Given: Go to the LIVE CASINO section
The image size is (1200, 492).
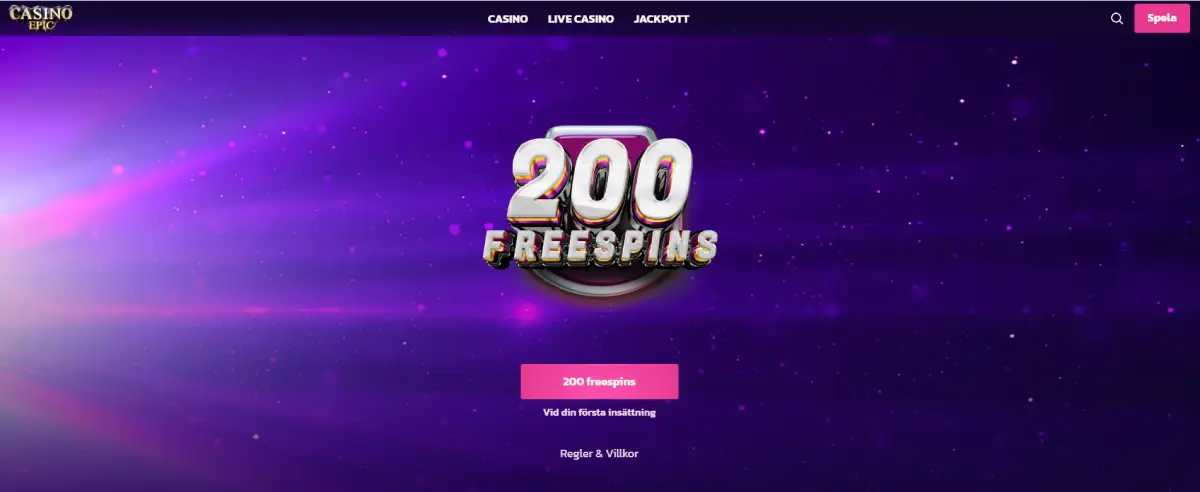Looking at the screenshot, I should [581, 19].
